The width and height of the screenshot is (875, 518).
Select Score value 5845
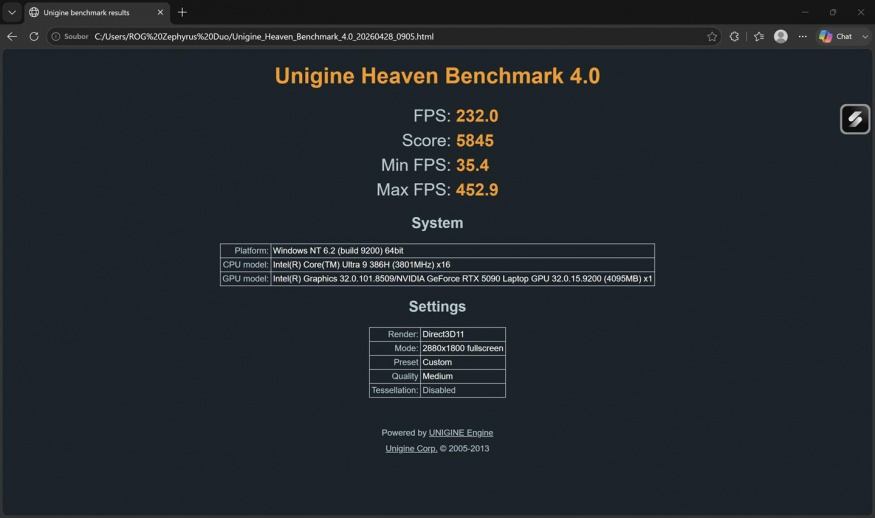point(475,140)
